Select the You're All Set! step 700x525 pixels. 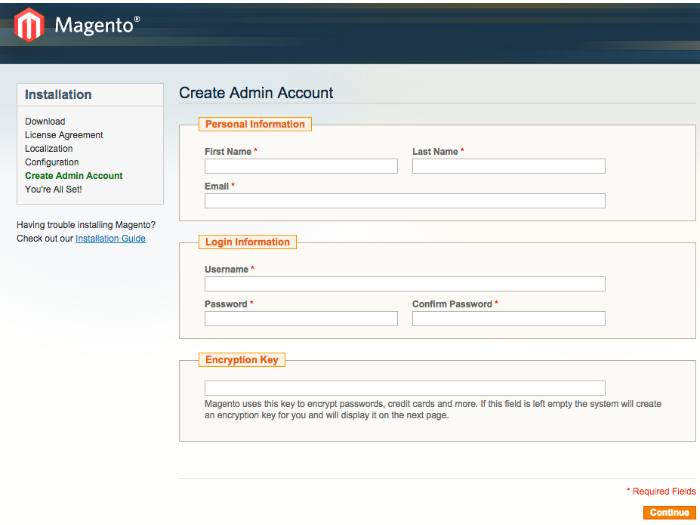pos(54,189)
